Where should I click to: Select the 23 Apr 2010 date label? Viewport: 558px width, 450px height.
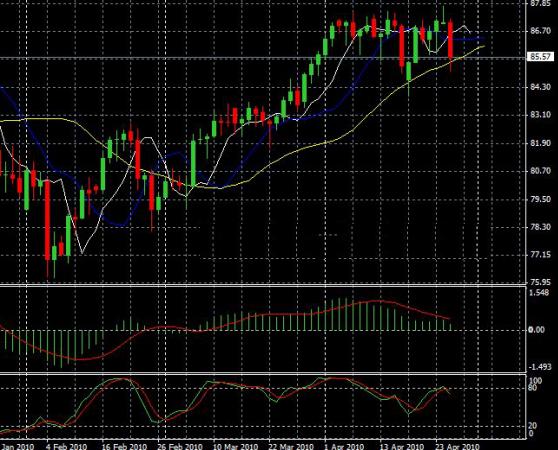tap(457, 446)
